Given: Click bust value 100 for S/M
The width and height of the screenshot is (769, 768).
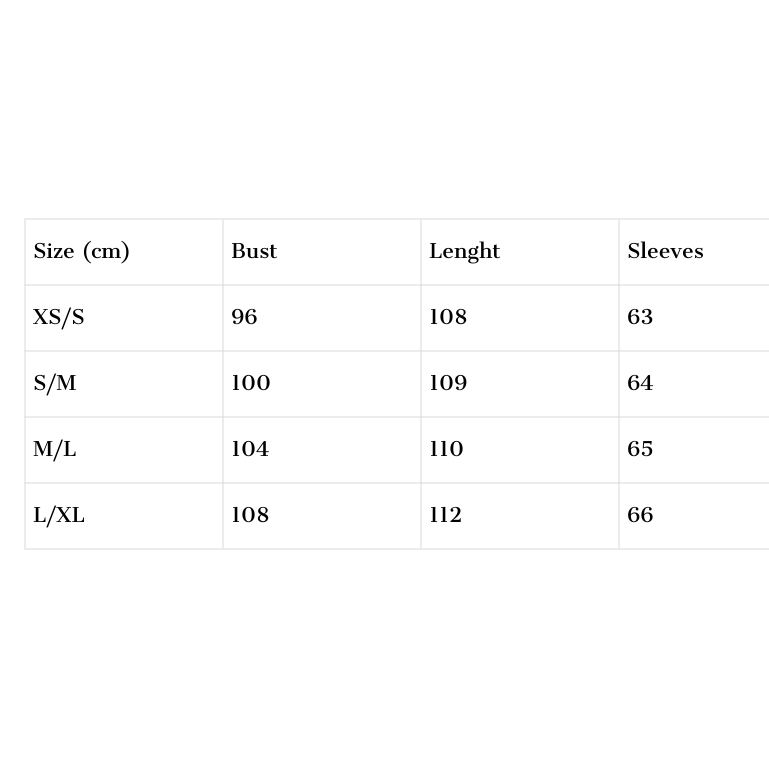Looking at the screenshot, I should (x=250, y=384).
